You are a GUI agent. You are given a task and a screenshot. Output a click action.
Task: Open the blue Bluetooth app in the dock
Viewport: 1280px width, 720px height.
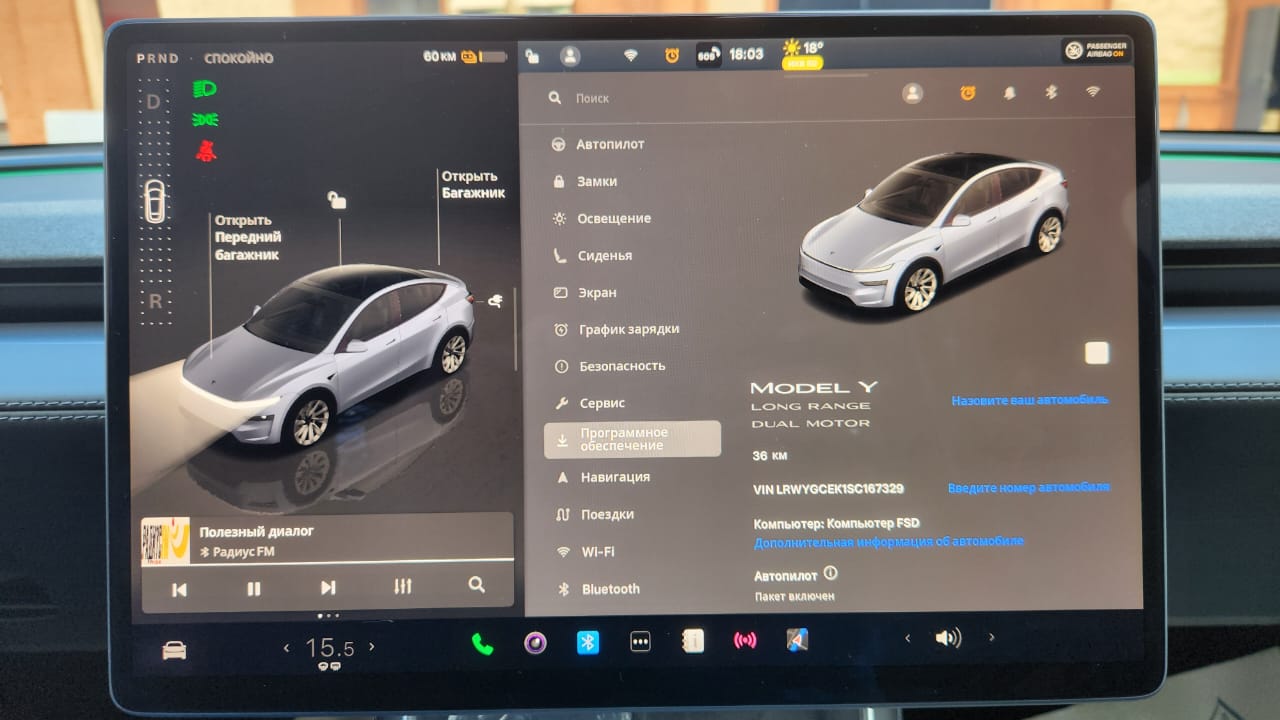[x=588, y=642]
